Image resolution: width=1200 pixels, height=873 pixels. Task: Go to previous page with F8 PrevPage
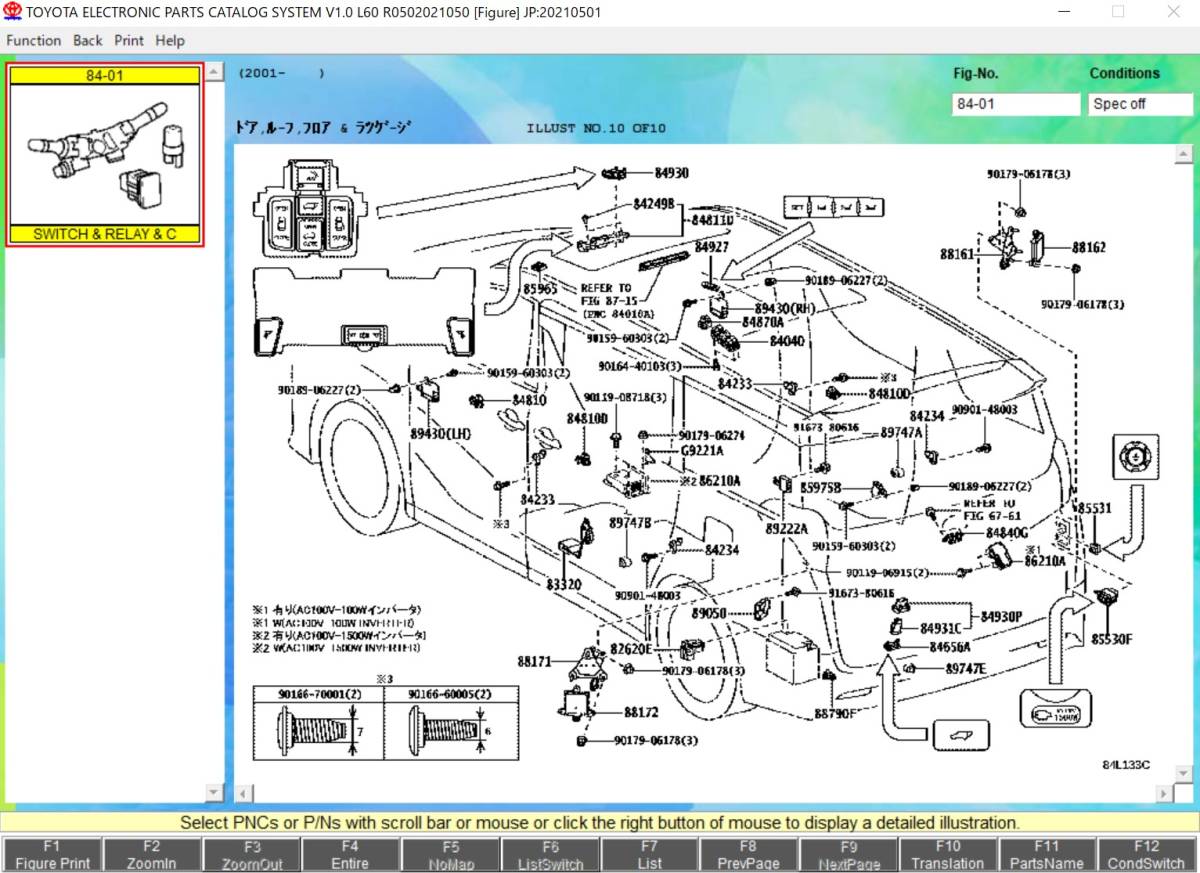(x=748, y=855)
